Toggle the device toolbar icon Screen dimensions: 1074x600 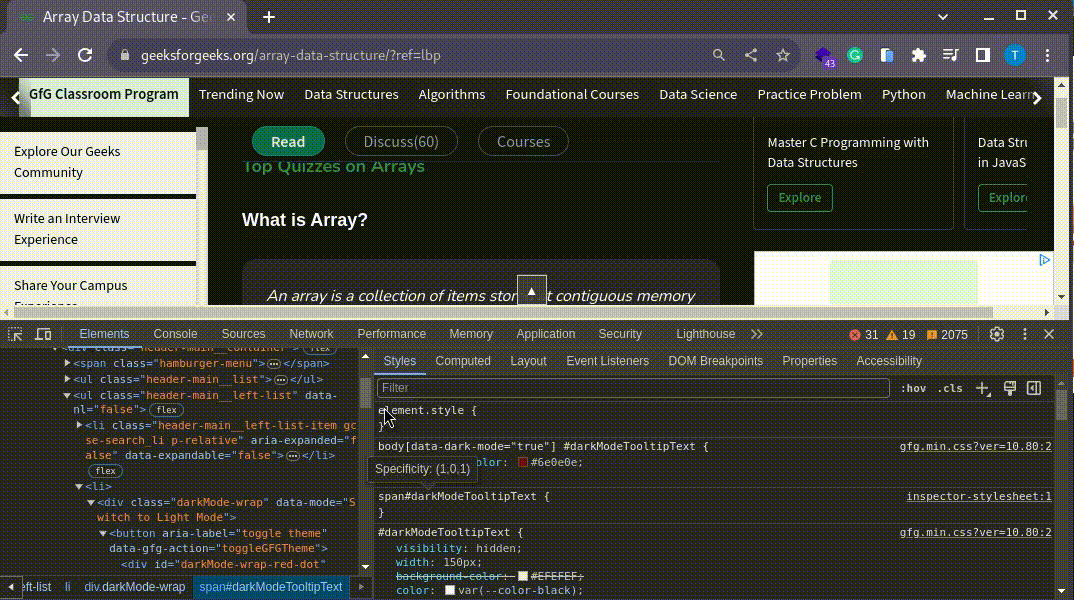43,334
